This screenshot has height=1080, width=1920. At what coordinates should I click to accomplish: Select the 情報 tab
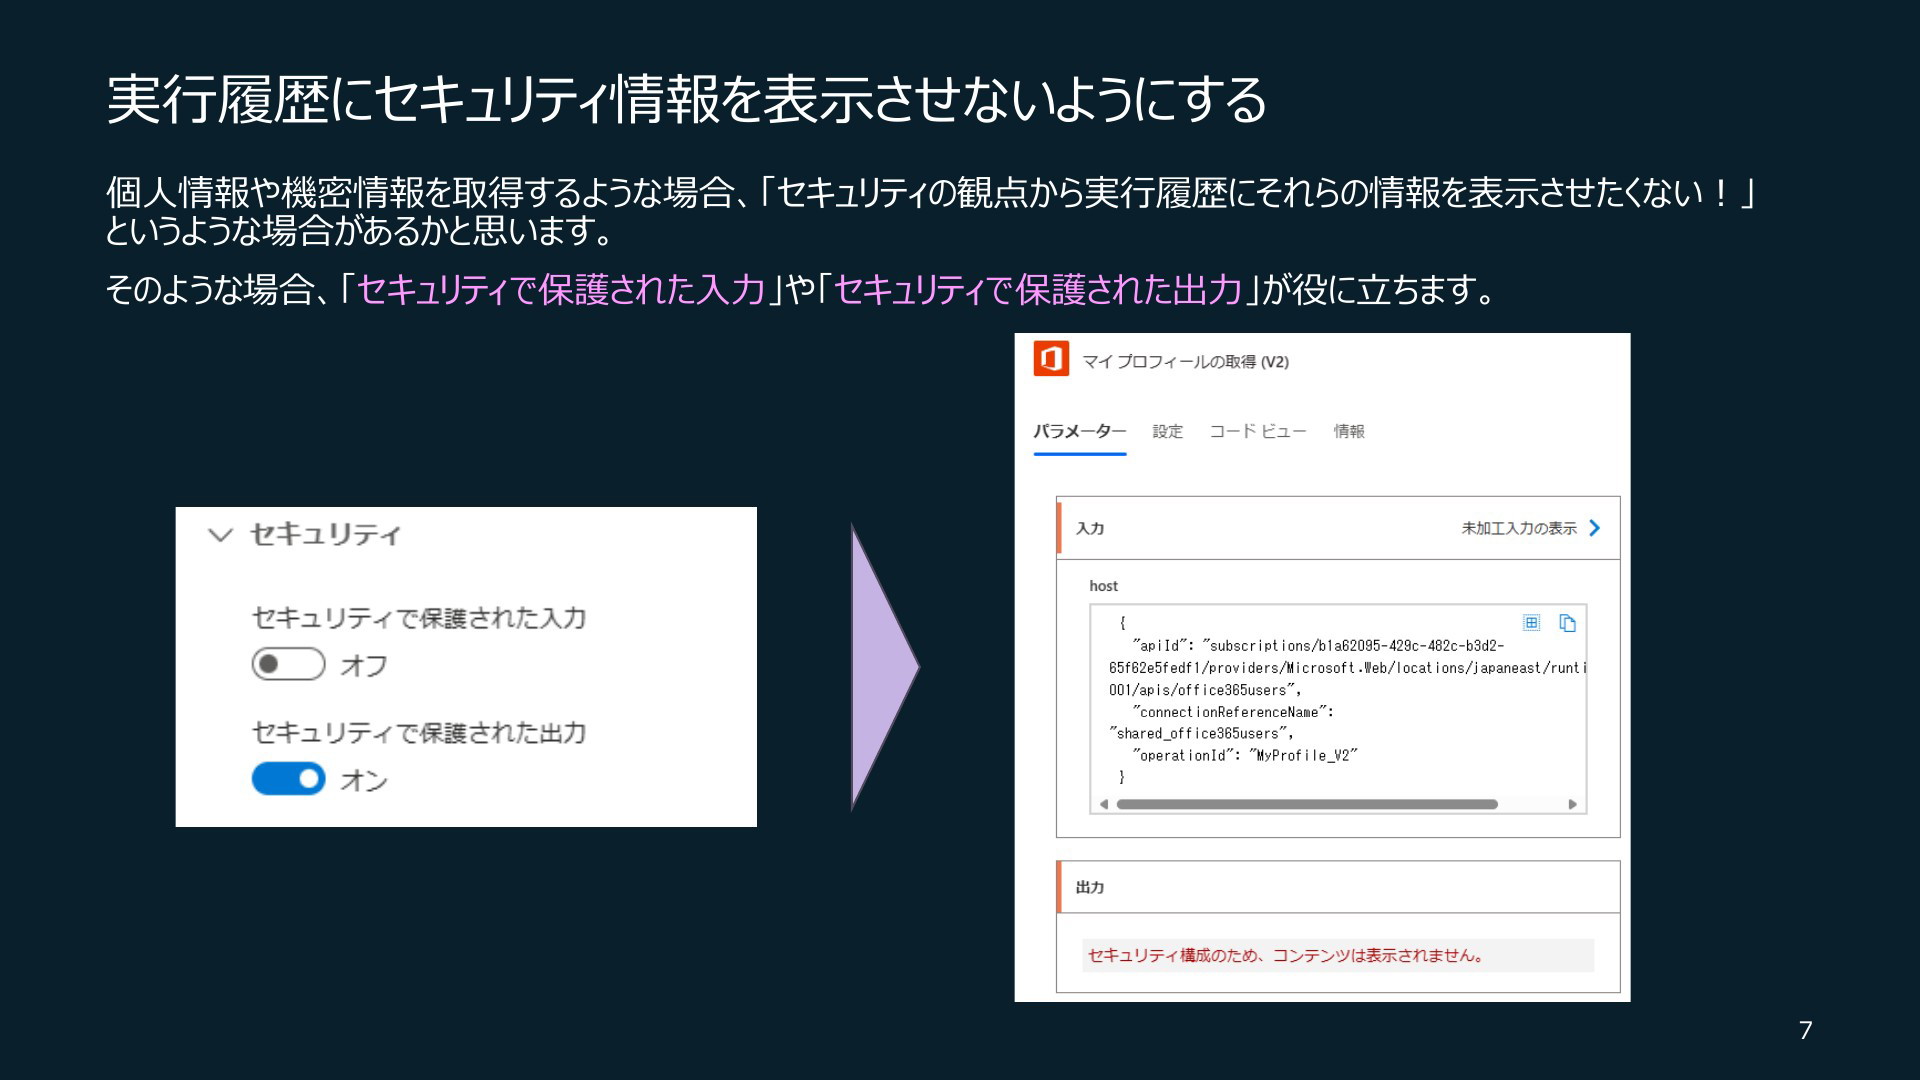click(x=1349, y=431)
